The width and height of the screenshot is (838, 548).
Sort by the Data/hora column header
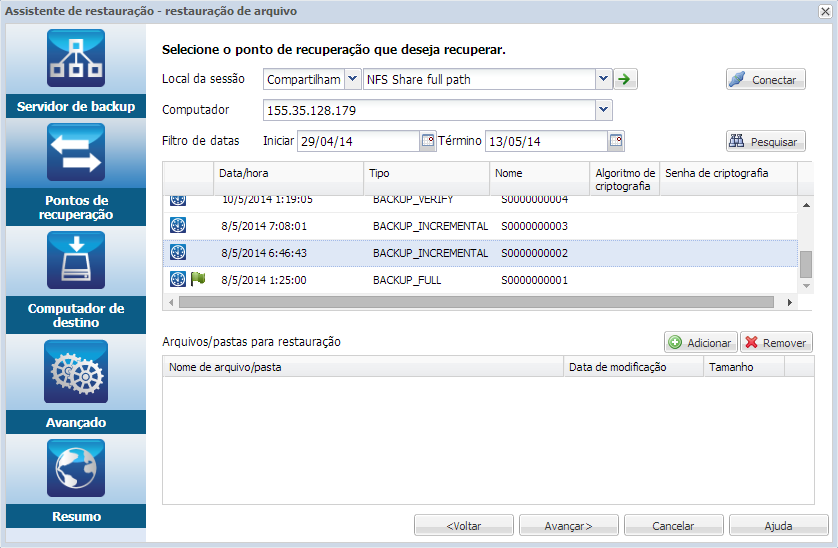[x=287, y=174]
